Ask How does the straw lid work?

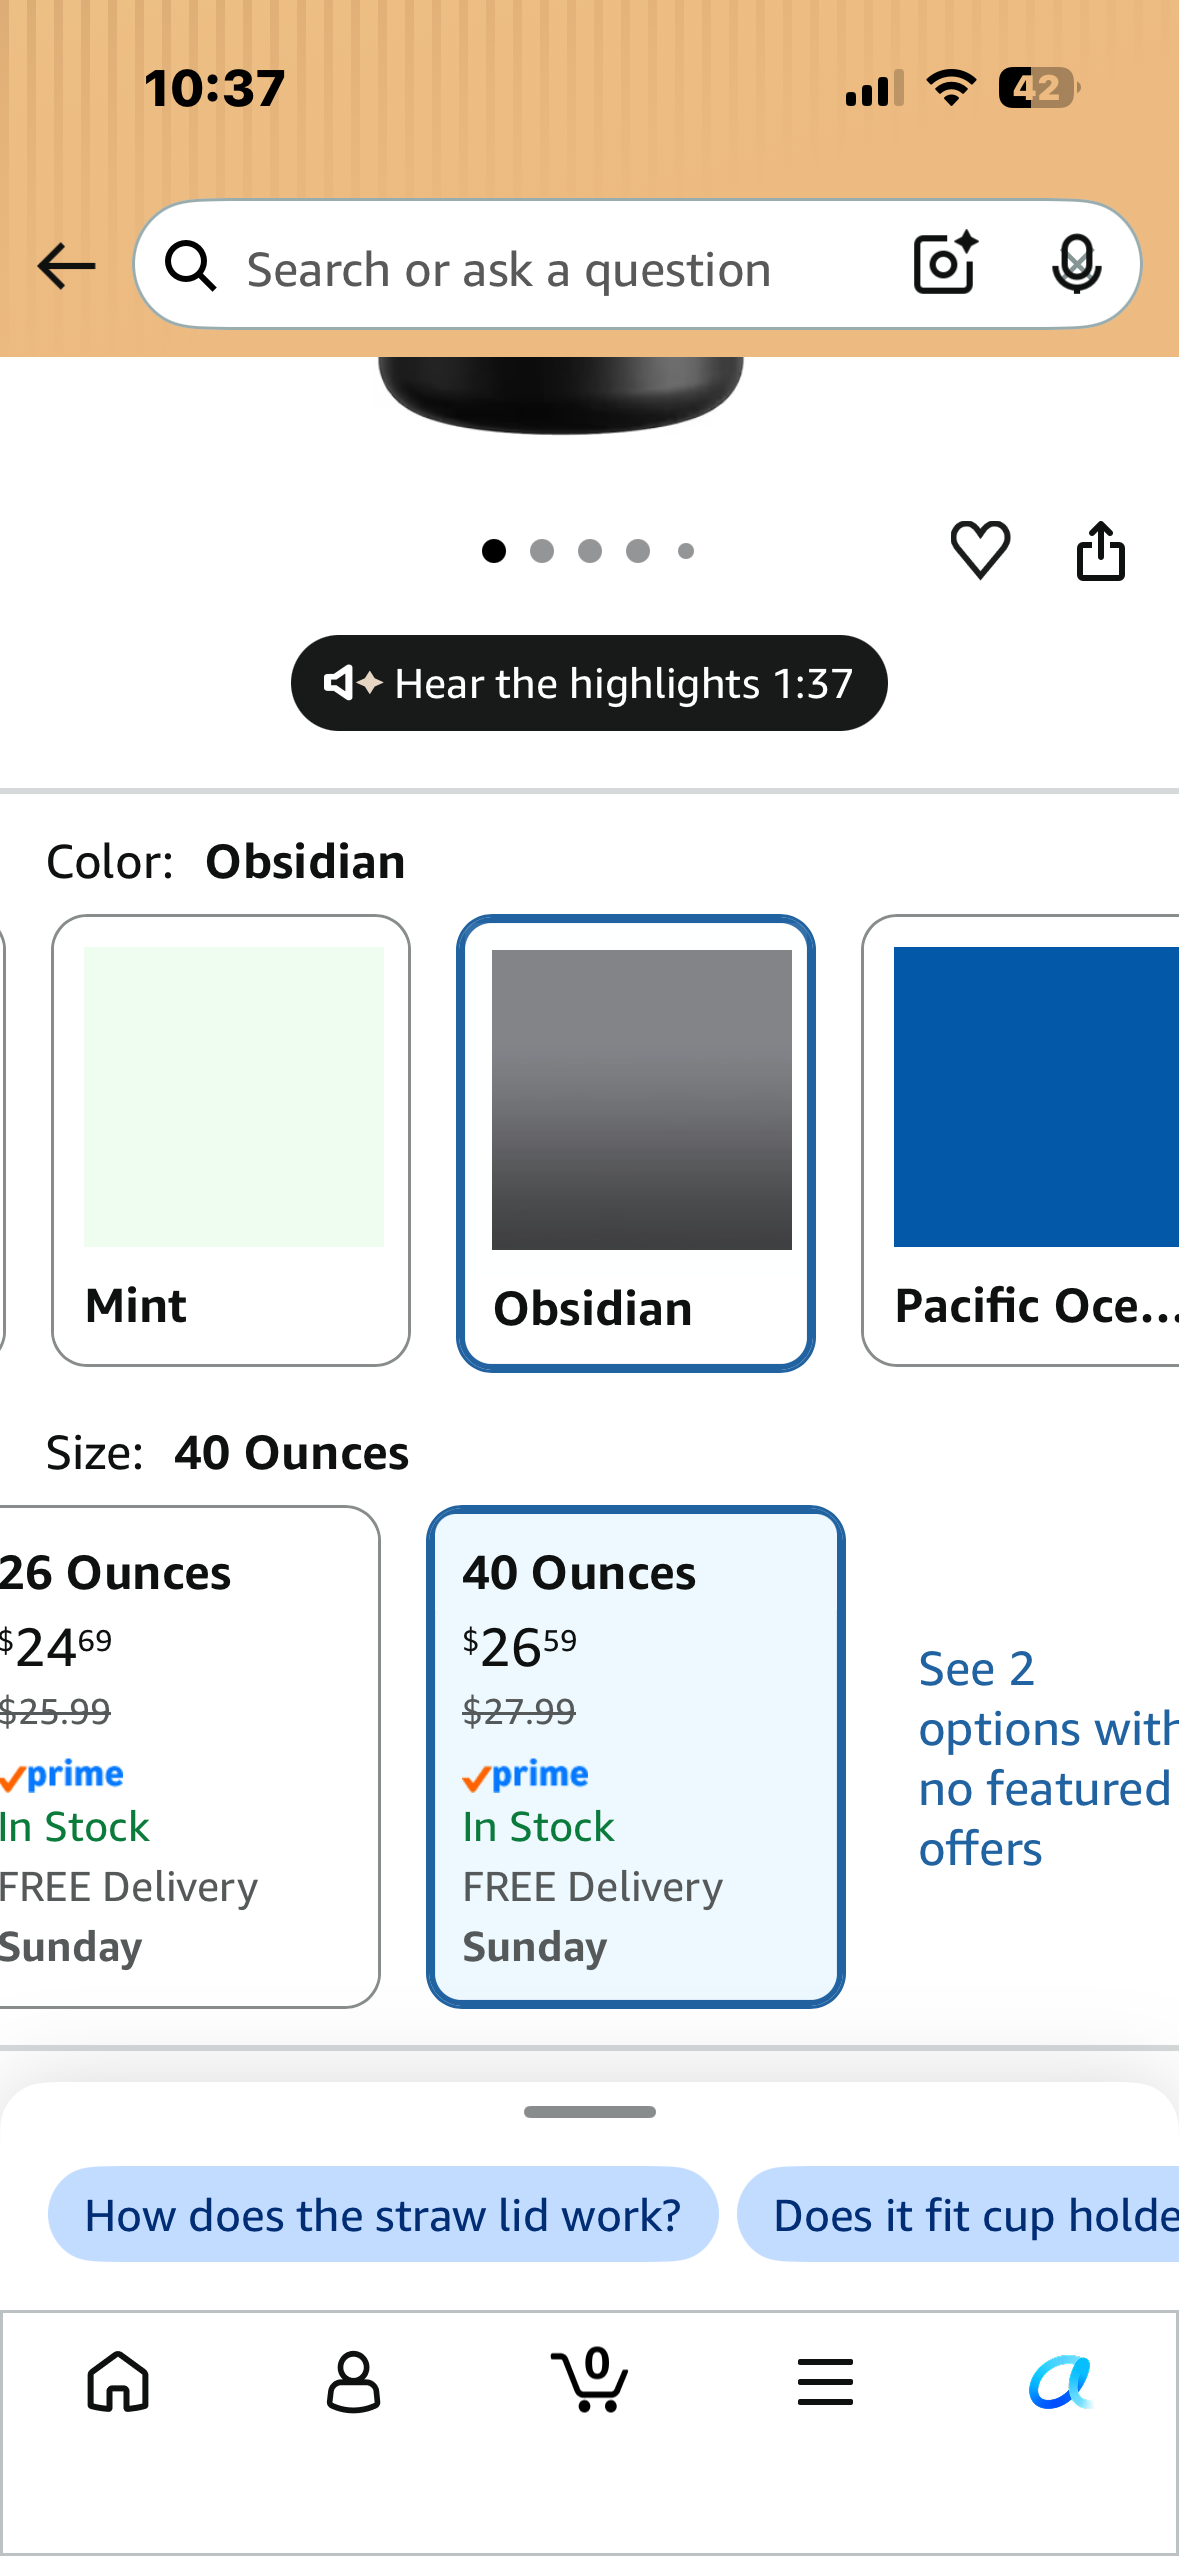coord(383,2215)
